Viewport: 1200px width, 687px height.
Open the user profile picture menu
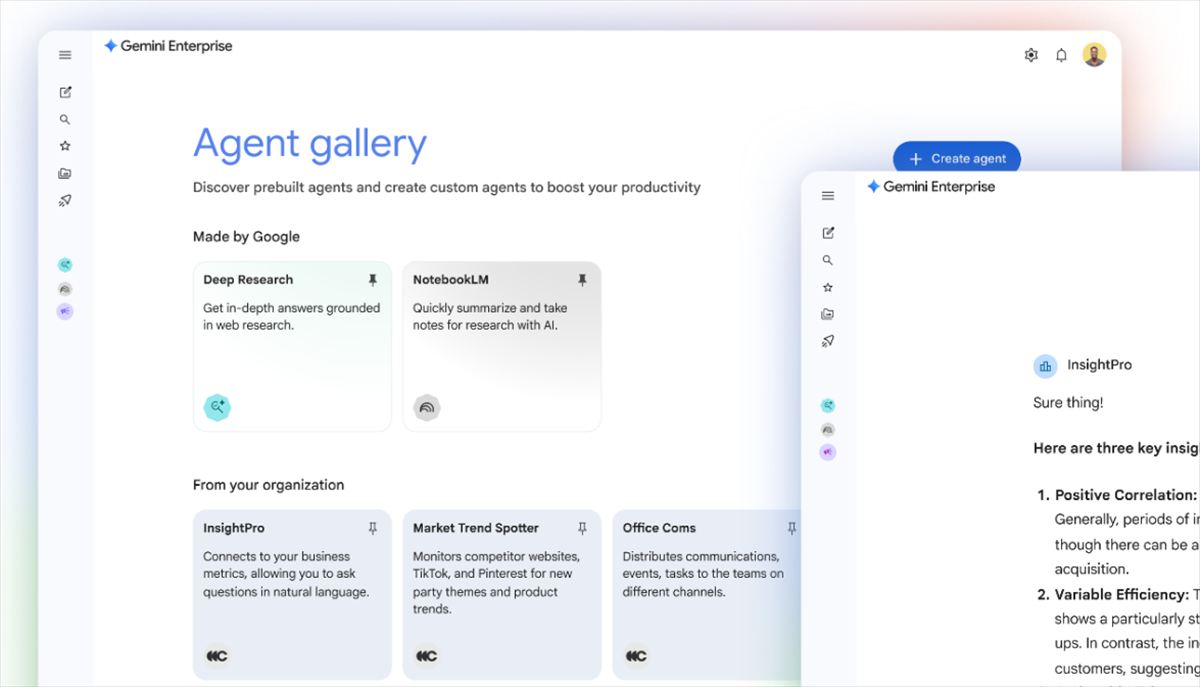click(1094, 54)
